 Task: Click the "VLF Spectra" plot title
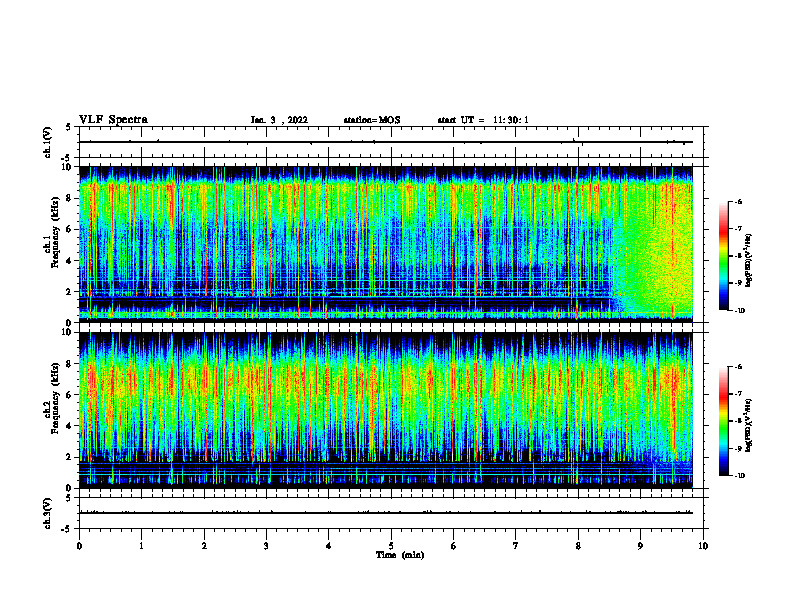[x=113, y=120]
